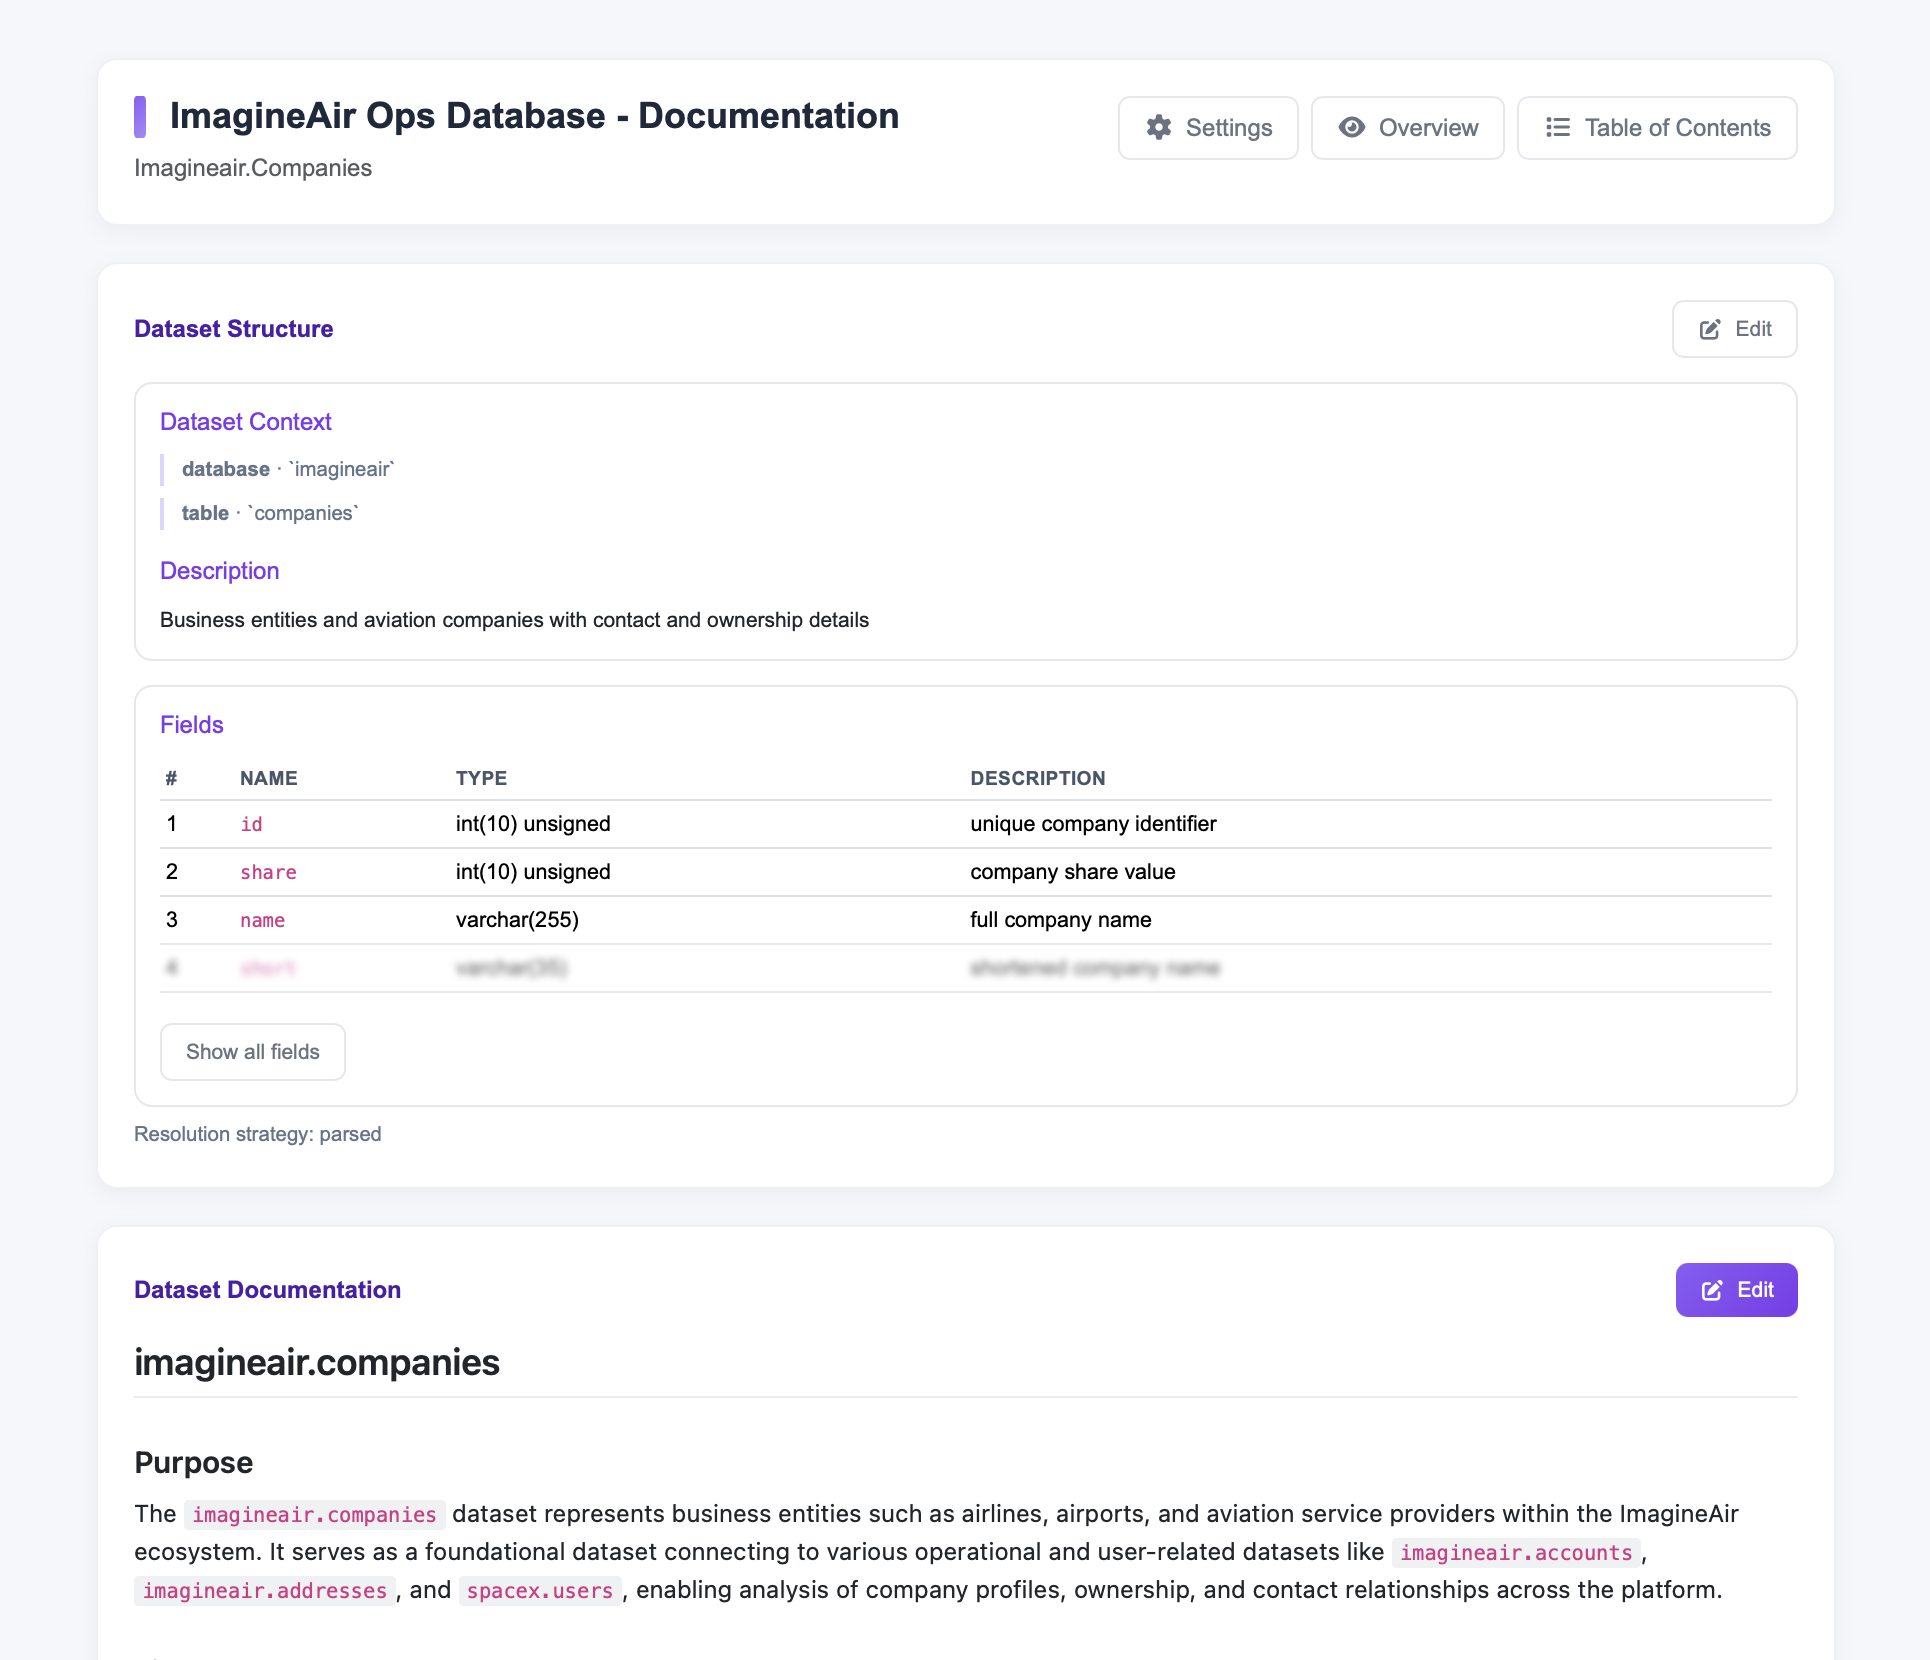The image size is (1930, 1660).
Task: Click the table · `companies` line
Action: pyautogui.click(x=270, y=513)
